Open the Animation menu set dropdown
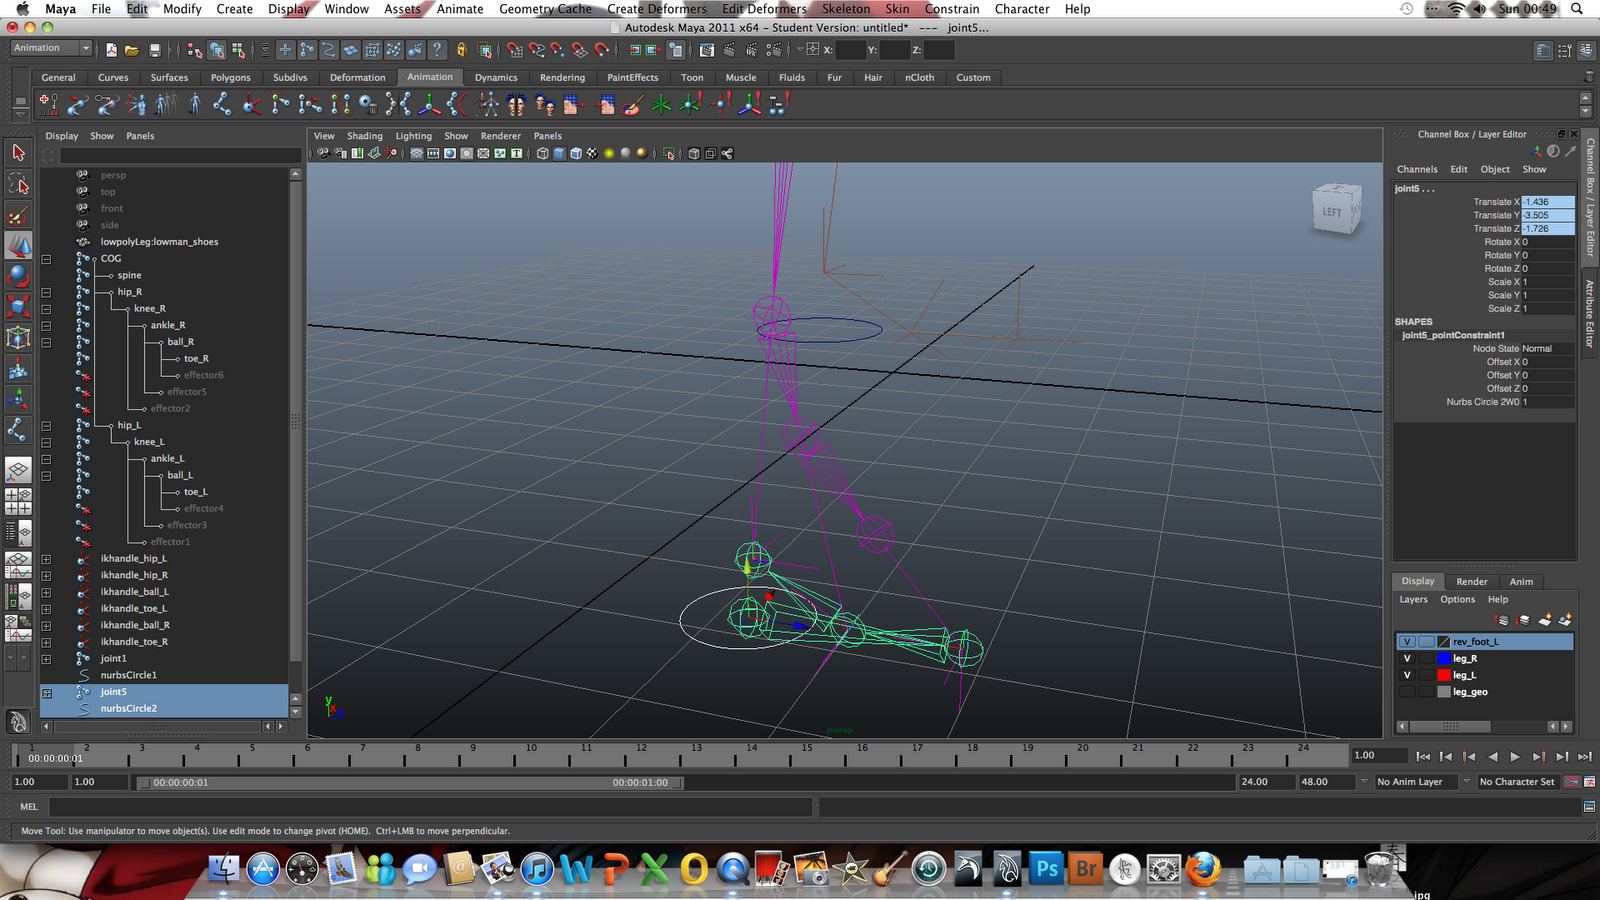Screen dimensions: 1600x900 pos(51,48)
